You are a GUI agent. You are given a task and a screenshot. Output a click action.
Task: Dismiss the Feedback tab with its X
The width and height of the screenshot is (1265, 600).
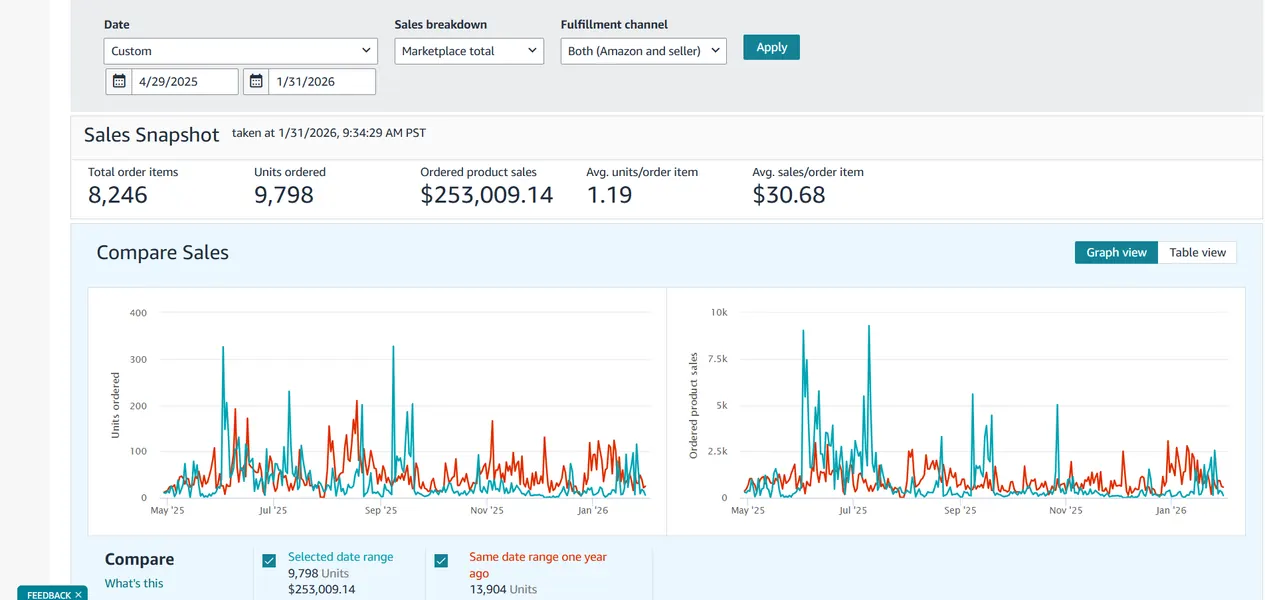pyautogui.click(x=79, y=595)
